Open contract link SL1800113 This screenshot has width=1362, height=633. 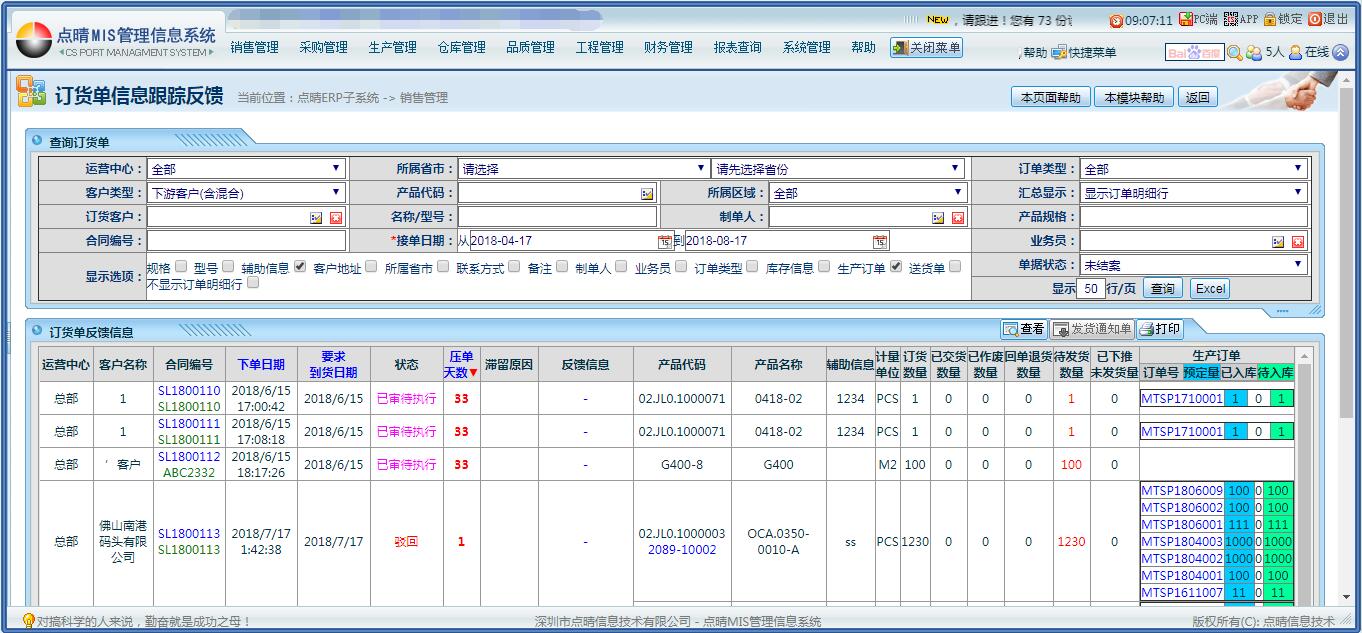[189, 533]
